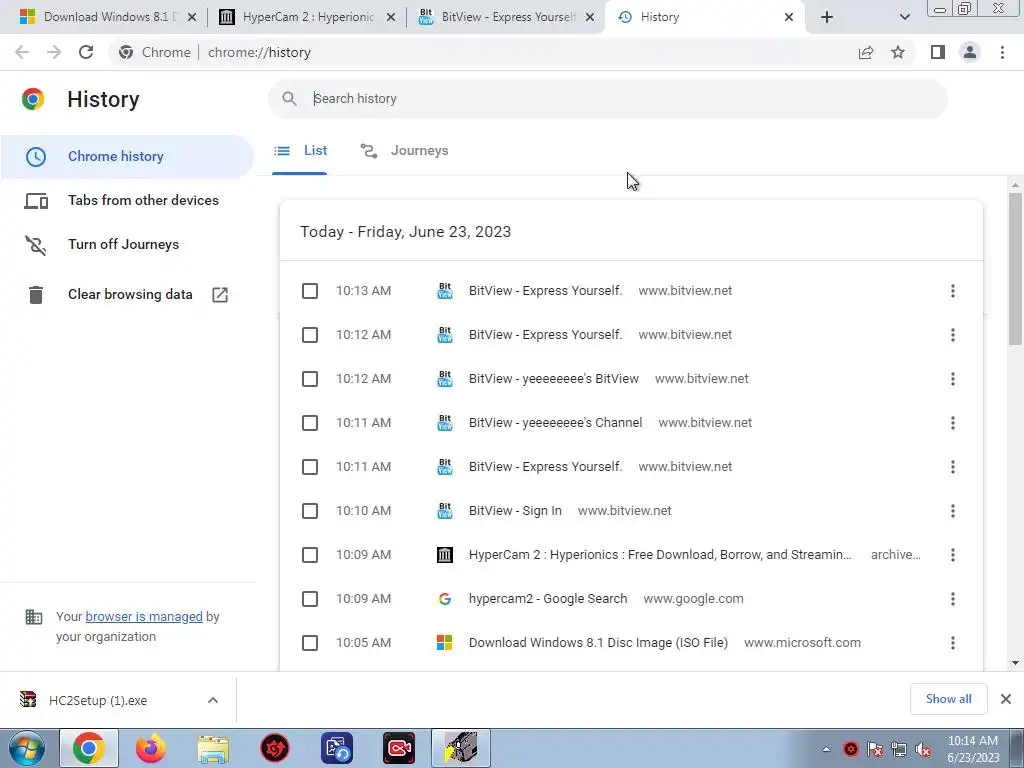Toggle the side panel icon
The height and width of the screenshot is (768, 1024).
tap(938, 52)
